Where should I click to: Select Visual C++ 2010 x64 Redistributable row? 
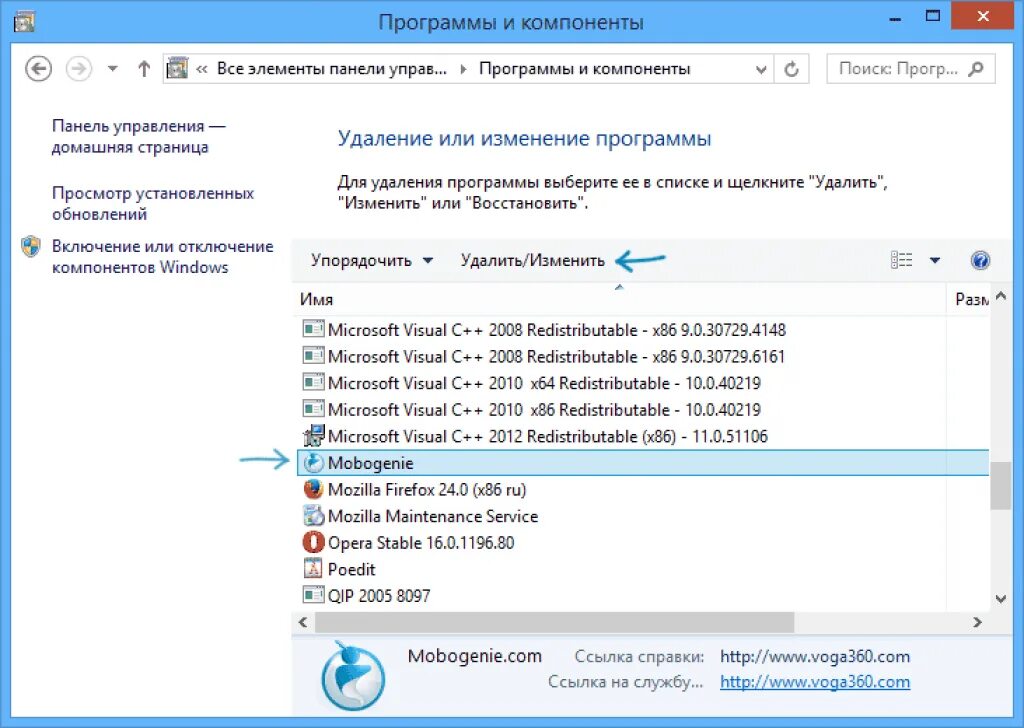pyautogui.click(x=643, y=383)
